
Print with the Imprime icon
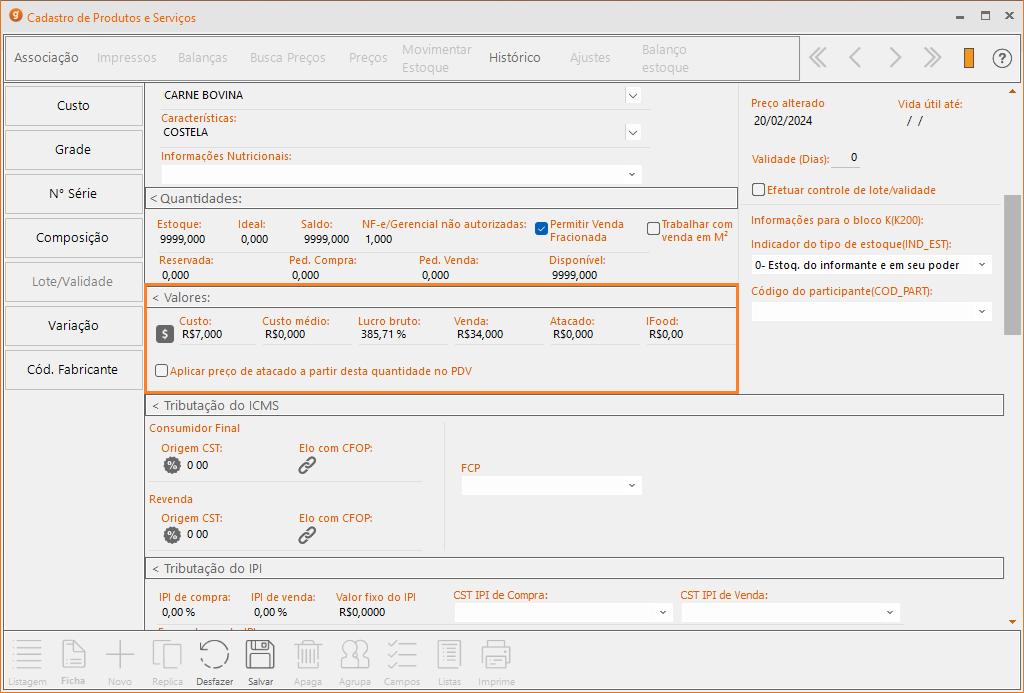(496, 662)
